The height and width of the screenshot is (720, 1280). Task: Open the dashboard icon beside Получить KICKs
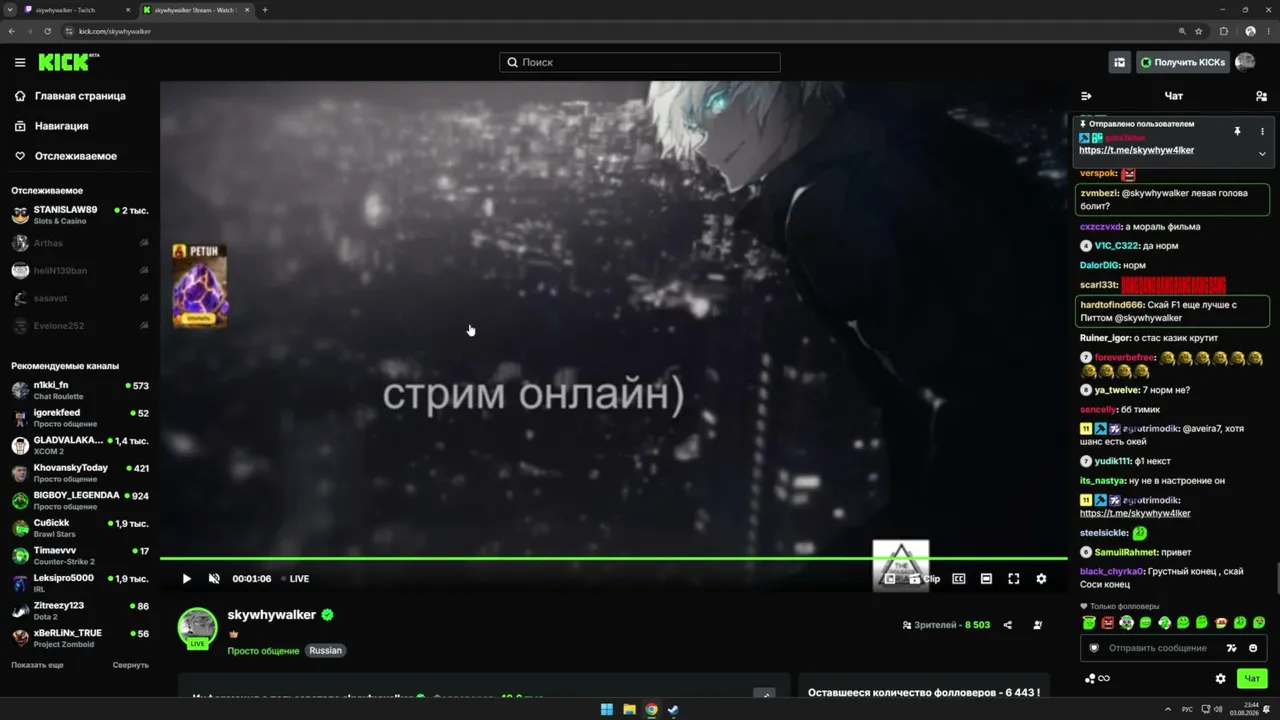coord(1119,62)
